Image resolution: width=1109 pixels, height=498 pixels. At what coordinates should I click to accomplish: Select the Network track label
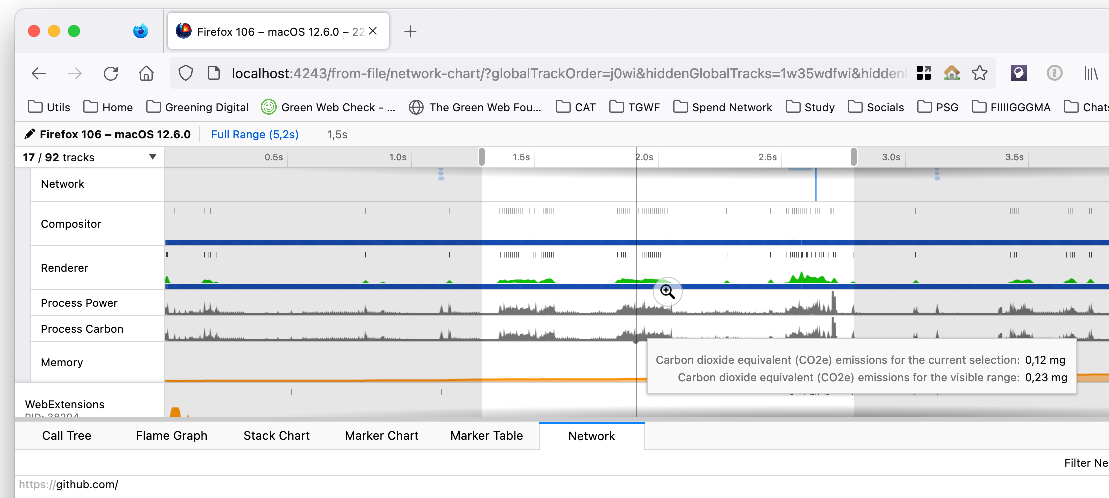pyautogui.click(x=62, y=184)
